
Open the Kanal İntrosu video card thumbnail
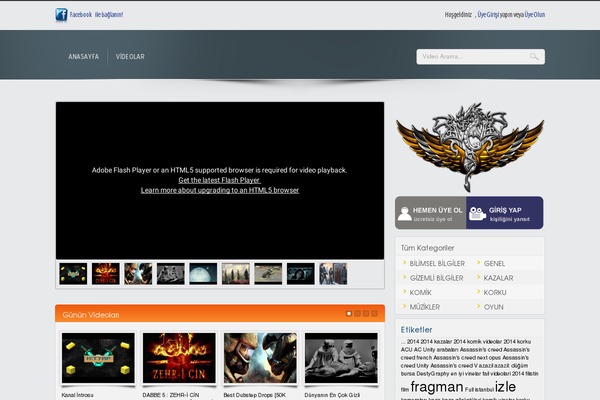point(98,358)
